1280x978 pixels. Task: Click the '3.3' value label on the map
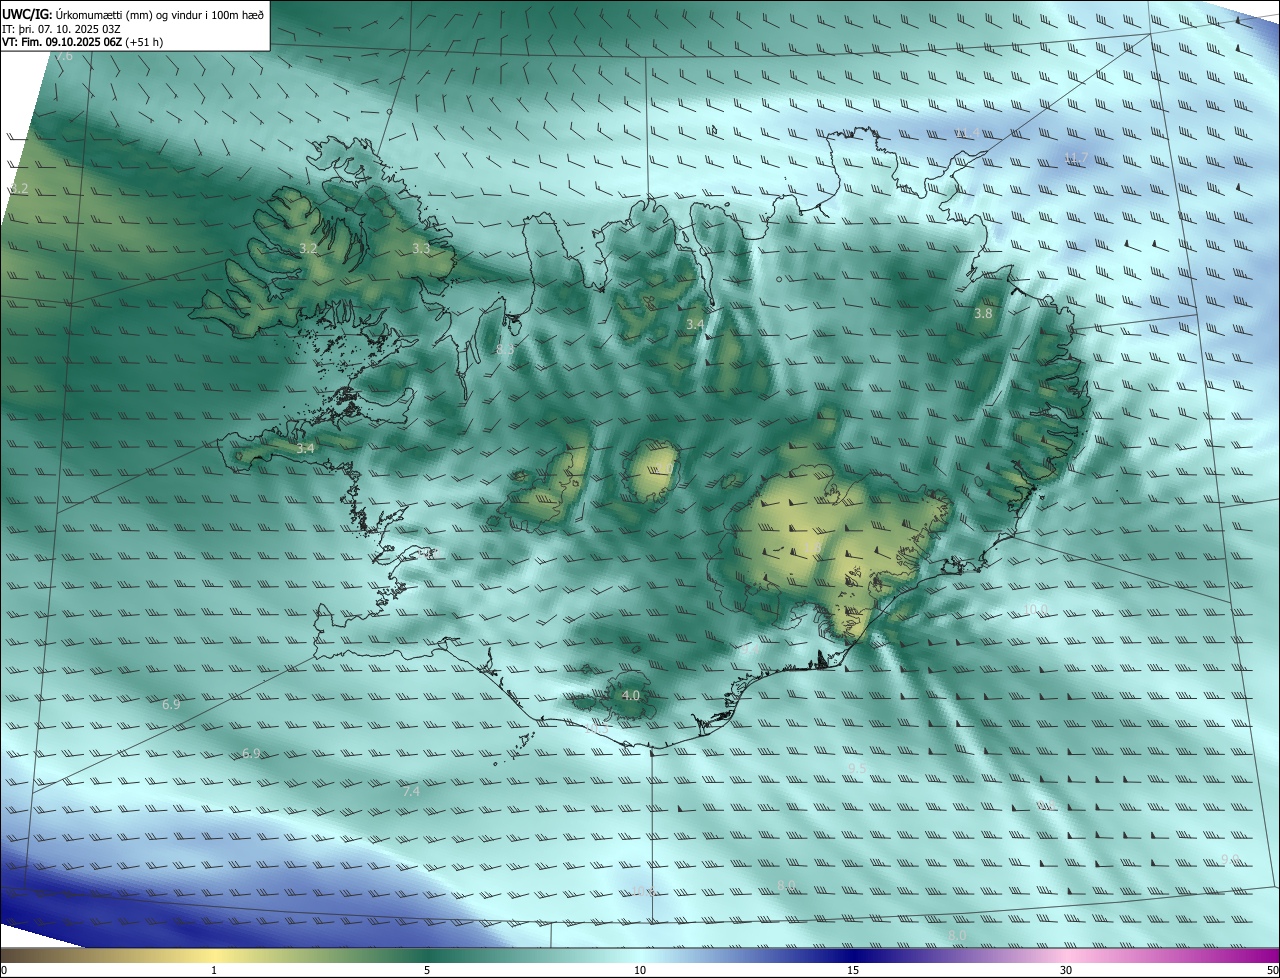pos(421,248)
